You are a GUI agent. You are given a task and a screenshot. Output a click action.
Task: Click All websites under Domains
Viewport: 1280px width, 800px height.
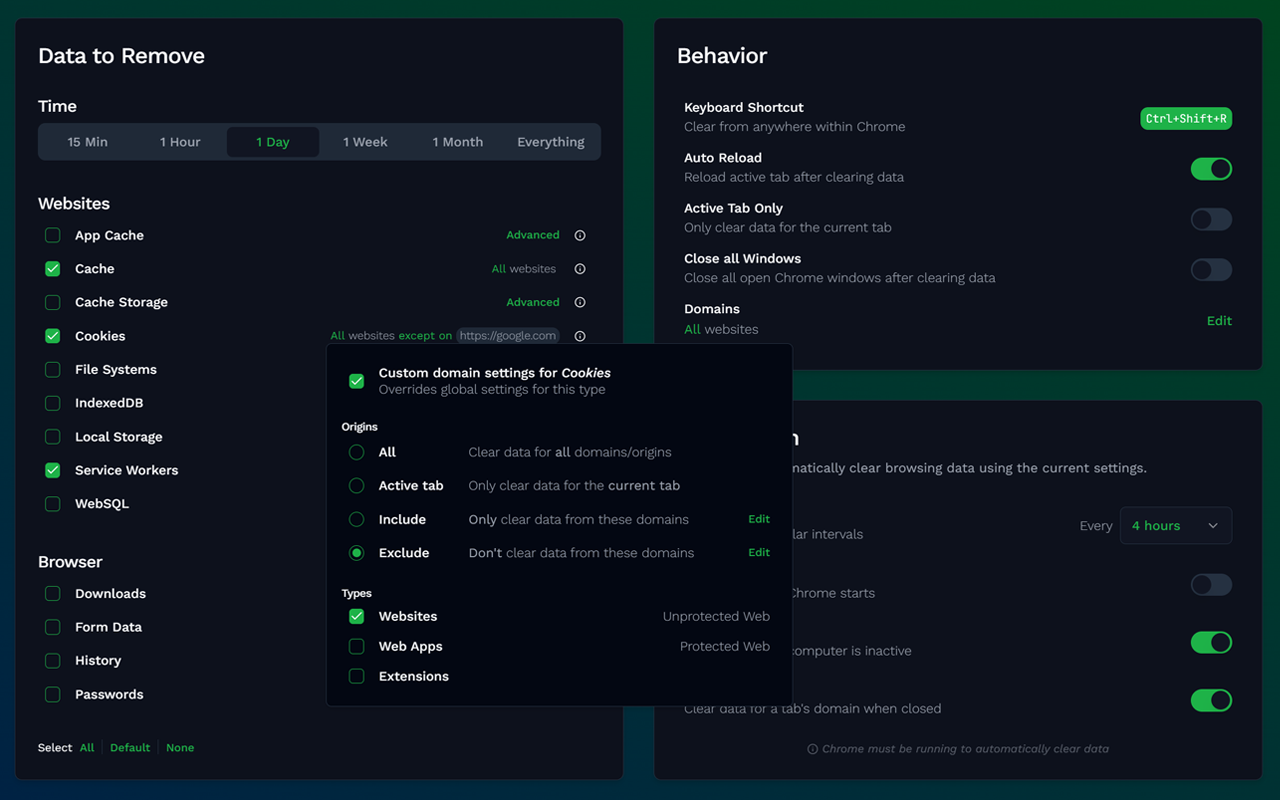[721, 329]
